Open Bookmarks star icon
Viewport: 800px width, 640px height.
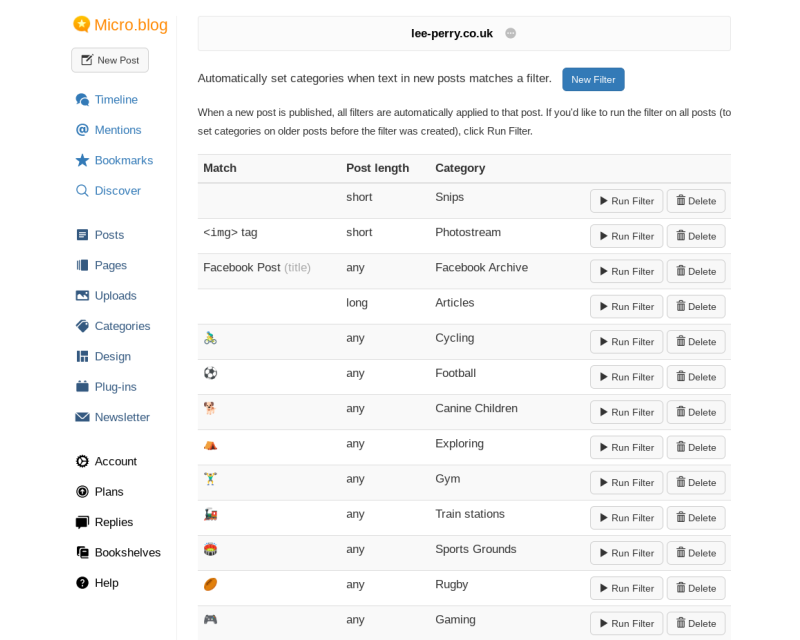82,160
